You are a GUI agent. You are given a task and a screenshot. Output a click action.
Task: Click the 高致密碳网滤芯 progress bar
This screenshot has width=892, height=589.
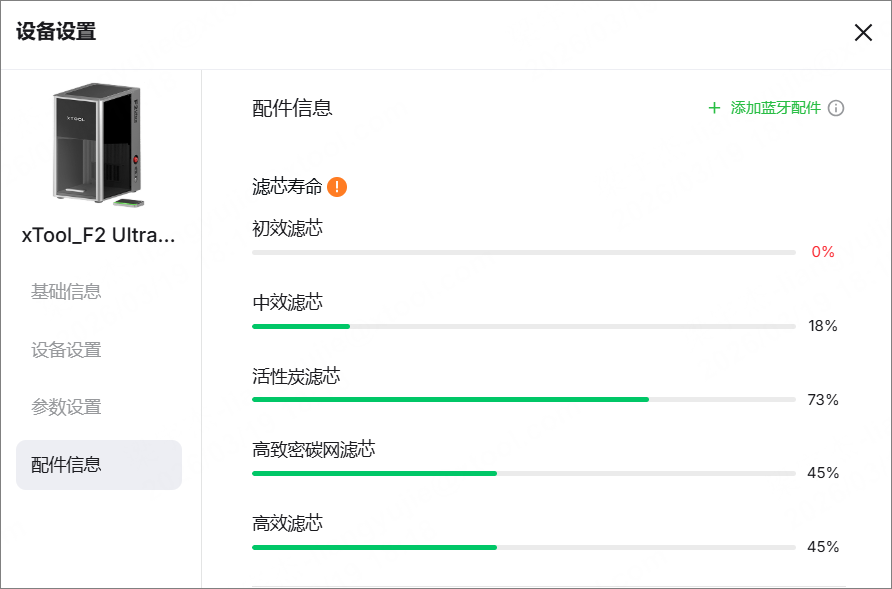(524, 473)
